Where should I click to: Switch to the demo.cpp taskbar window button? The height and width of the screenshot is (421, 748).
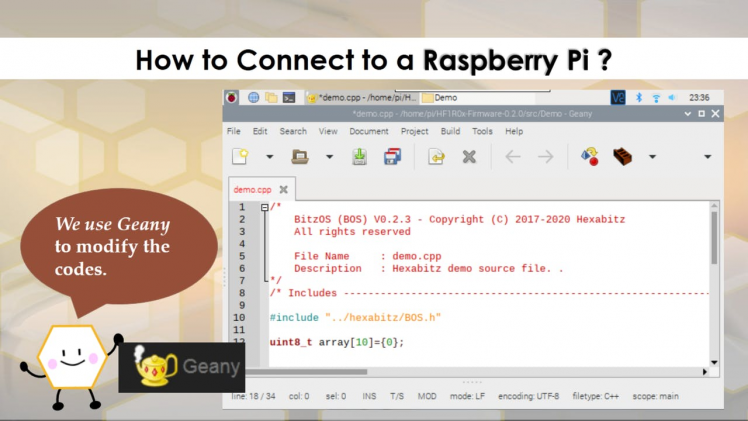point(362,98)
